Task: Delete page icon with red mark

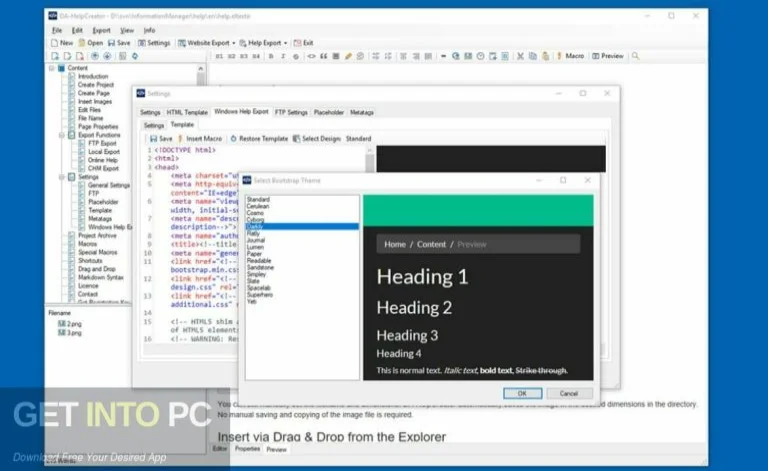Action: (79, 56)
